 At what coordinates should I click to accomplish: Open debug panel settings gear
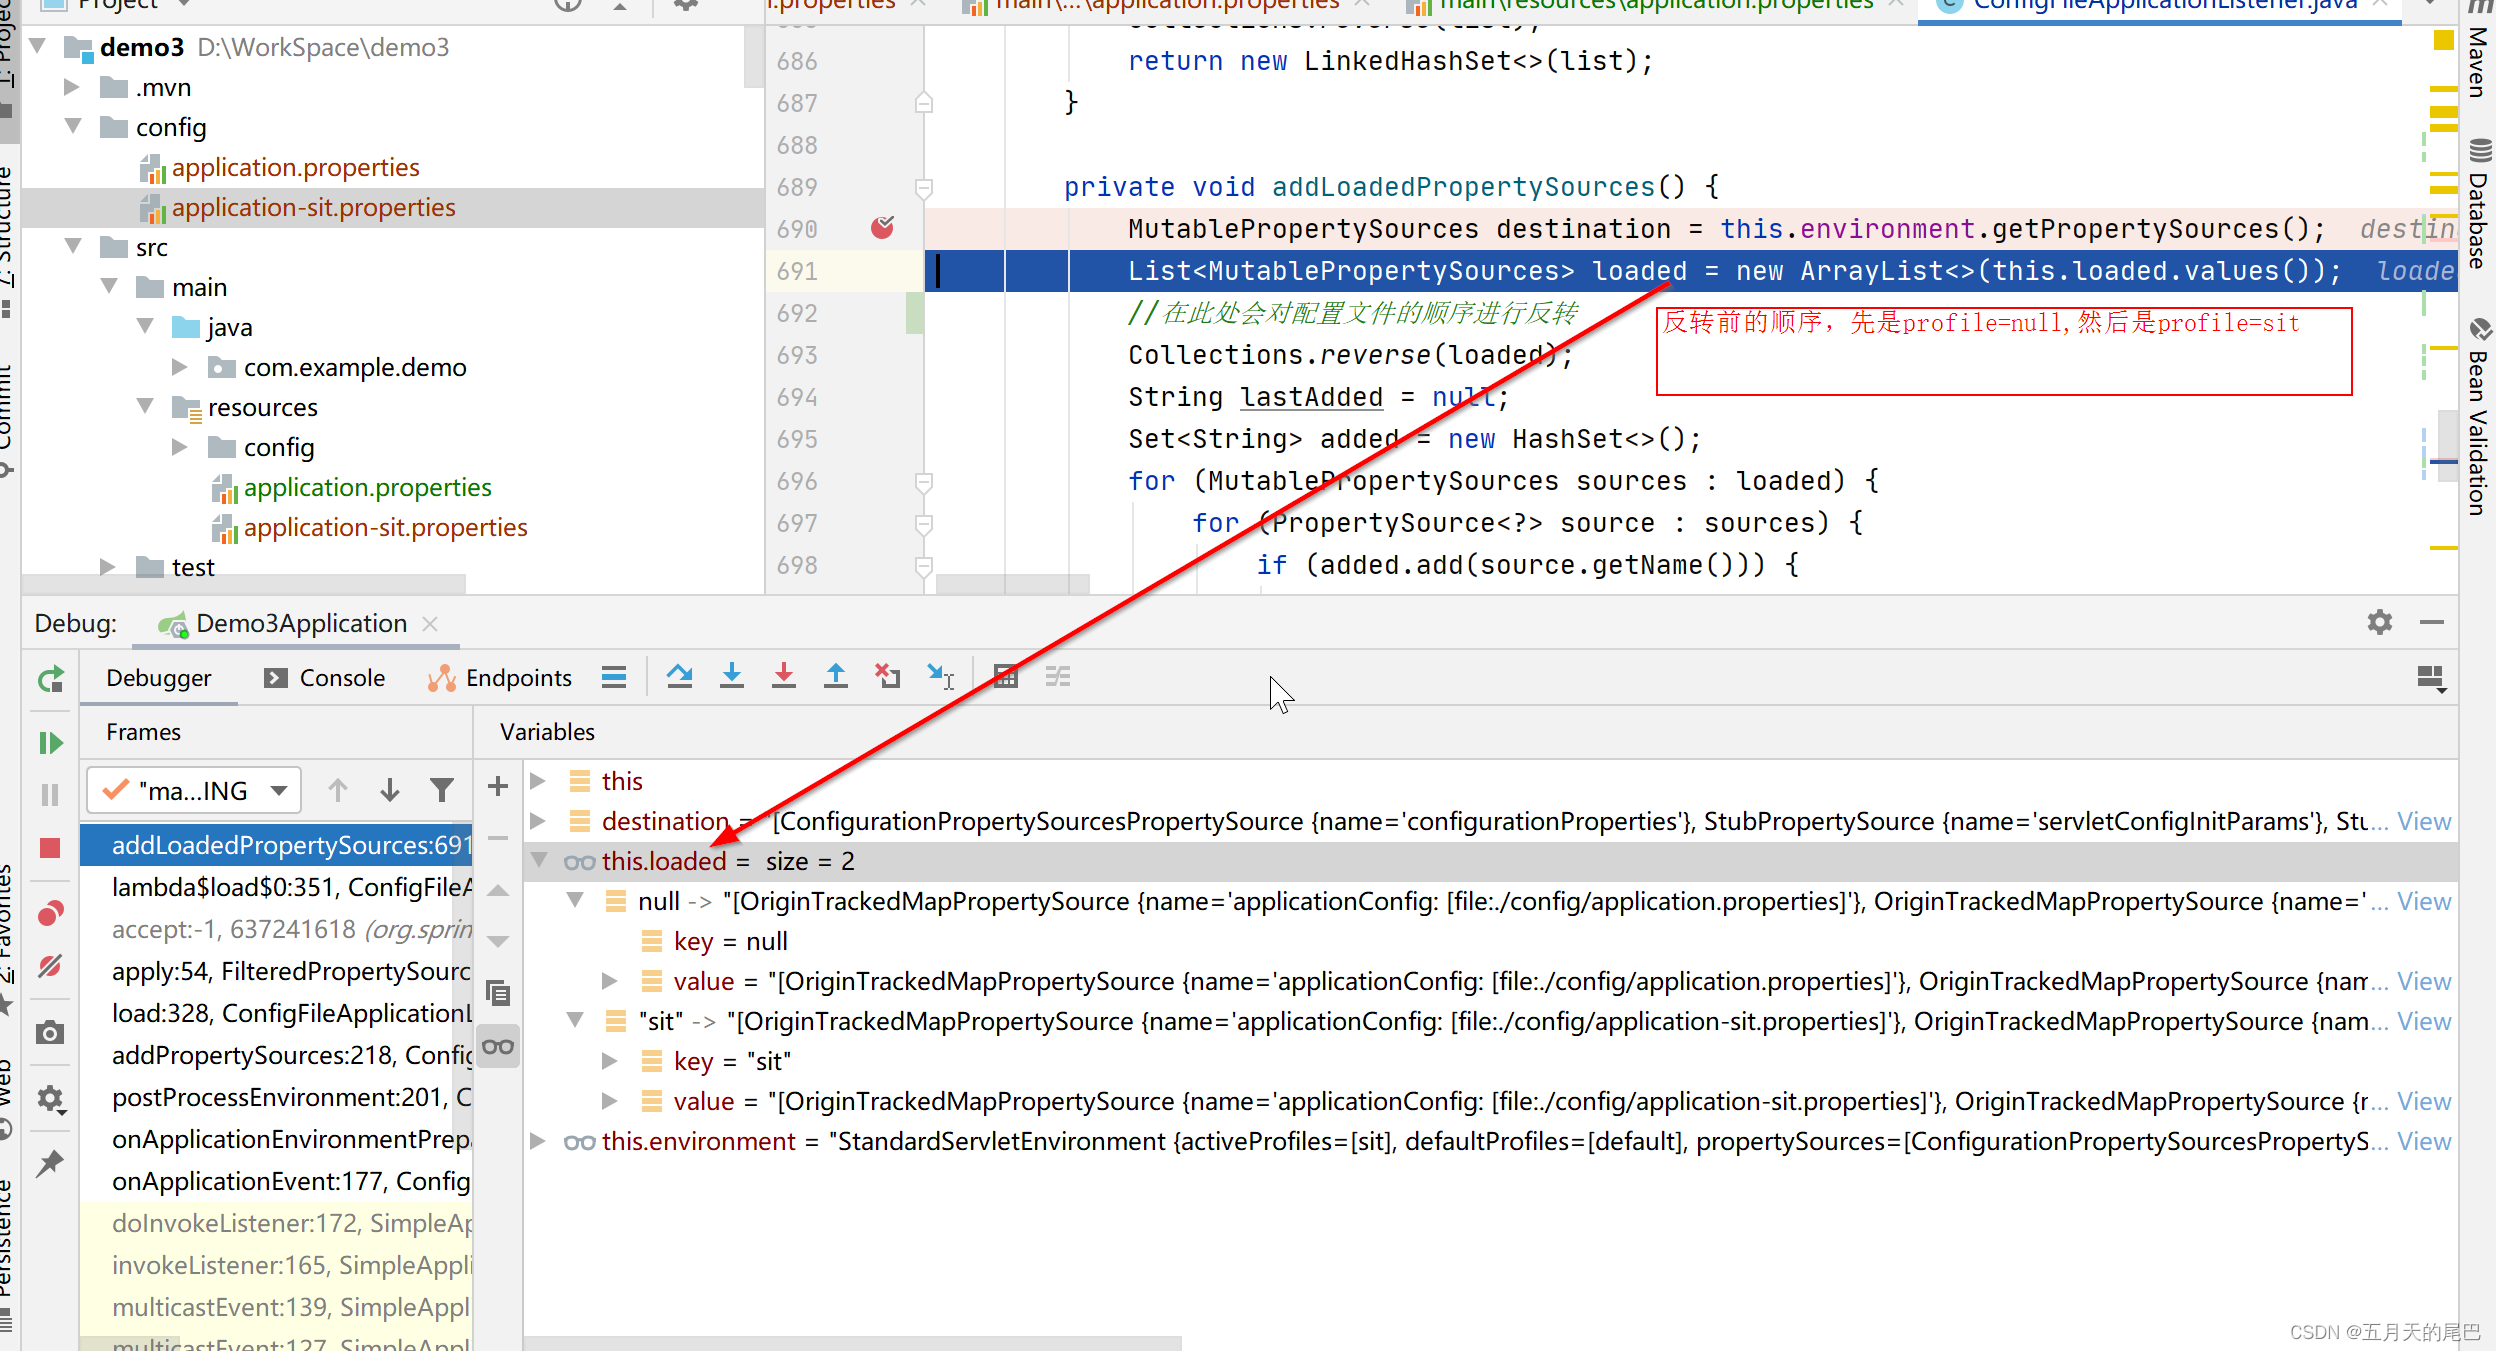pyautogui.click(x=2380, y=623)
